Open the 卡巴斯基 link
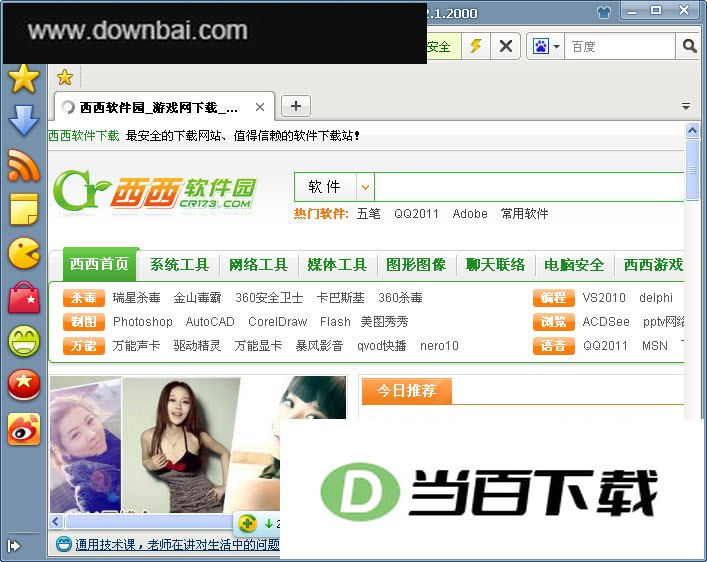The width and height of the screenshot is (707, 562). tap(340, 298)
